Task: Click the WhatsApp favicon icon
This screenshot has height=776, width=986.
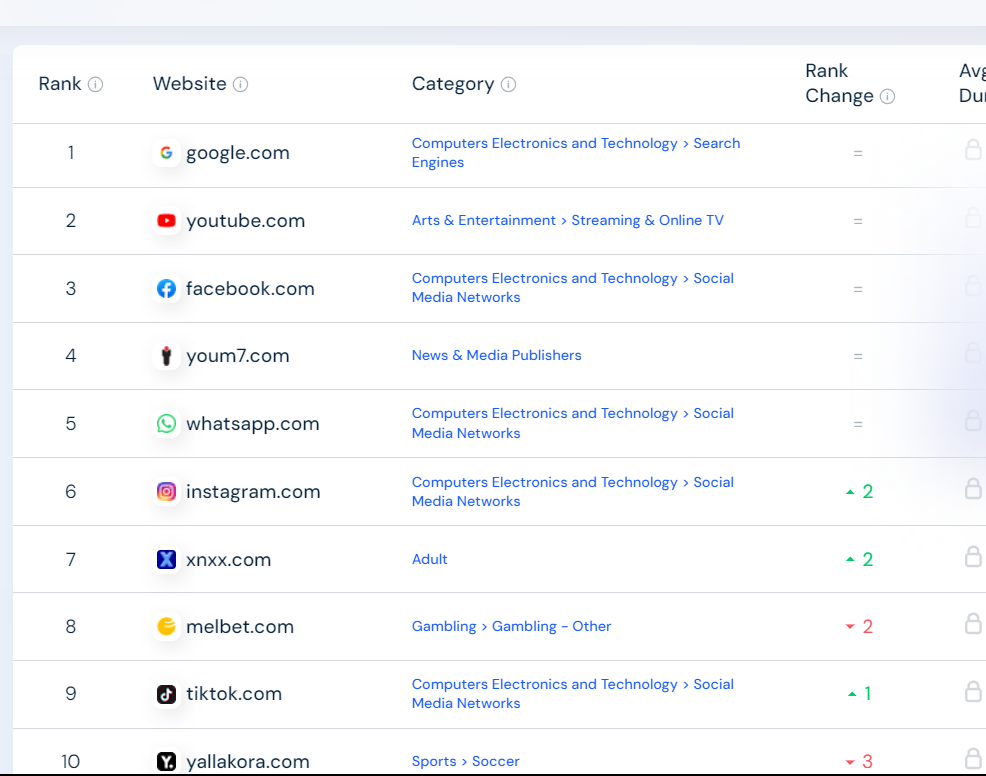Action: pyautogui.click(x=167, y=423)
